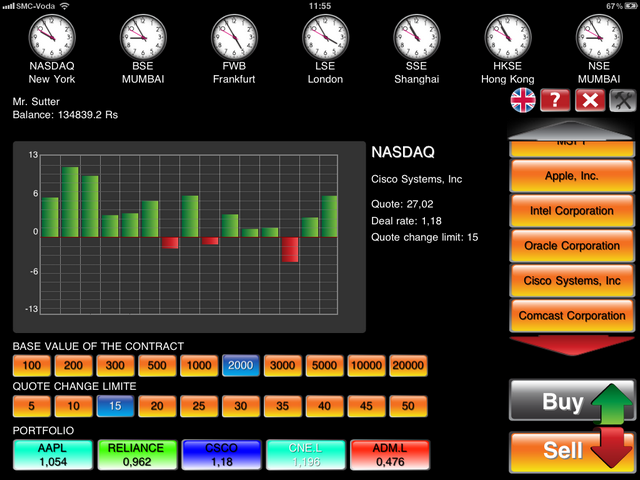Set the contract base value to 5000
This screenshot has width=640, height=480.
[324, 365]
